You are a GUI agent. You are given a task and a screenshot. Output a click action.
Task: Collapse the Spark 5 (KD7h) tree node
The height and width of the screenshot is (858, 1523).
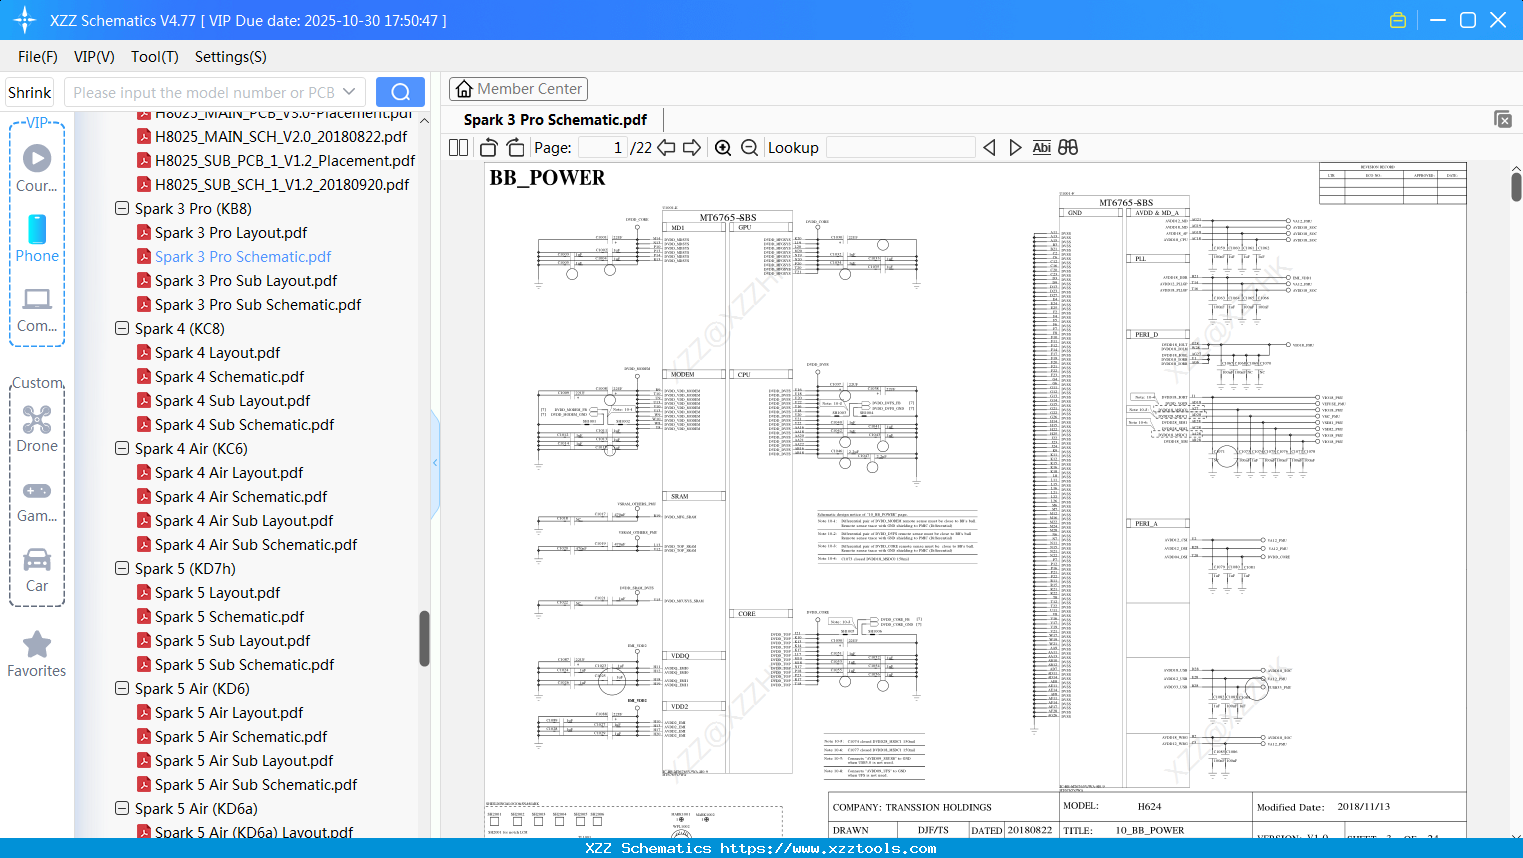click(121, 568)
